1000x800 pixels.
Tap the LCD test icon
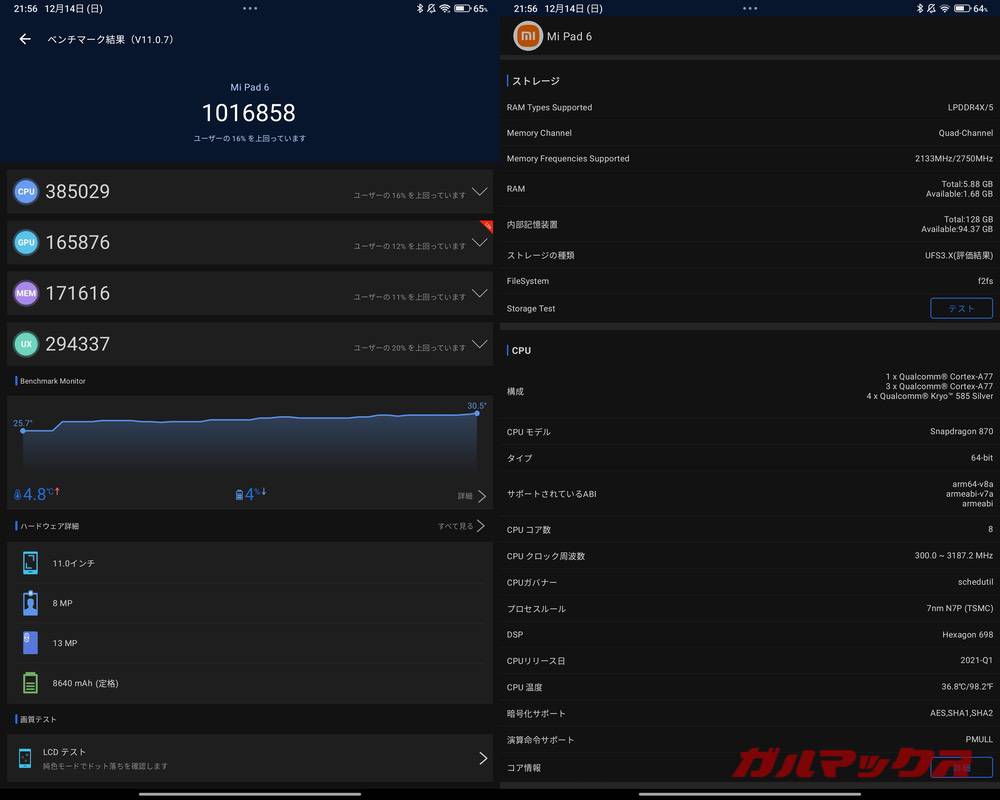(x=26, y=758)
